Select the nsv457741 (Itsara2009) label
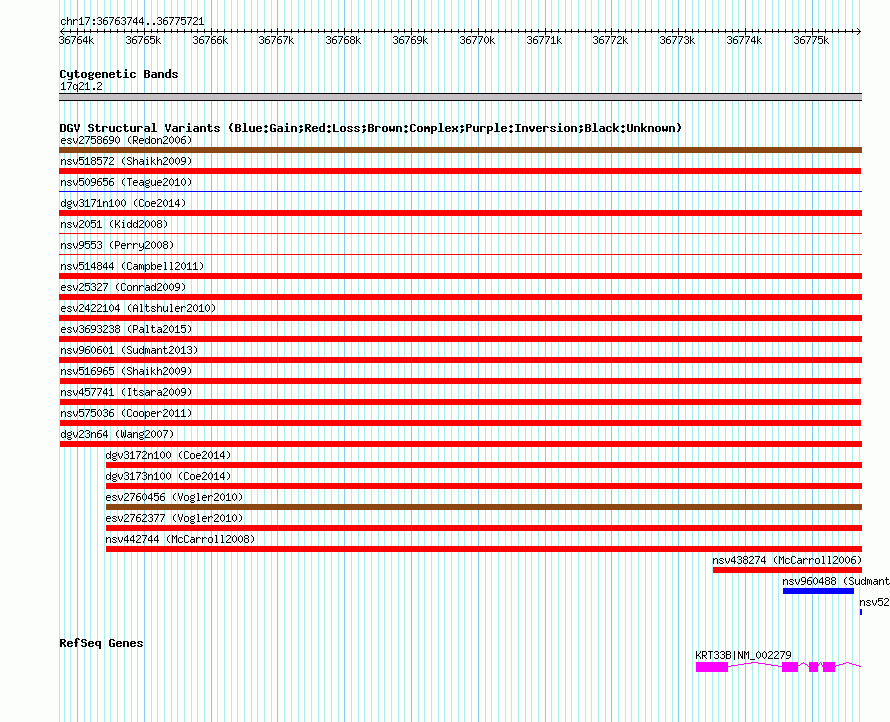Image resolution: width=890 pixels, height=722 pixels. coord(126,392)
